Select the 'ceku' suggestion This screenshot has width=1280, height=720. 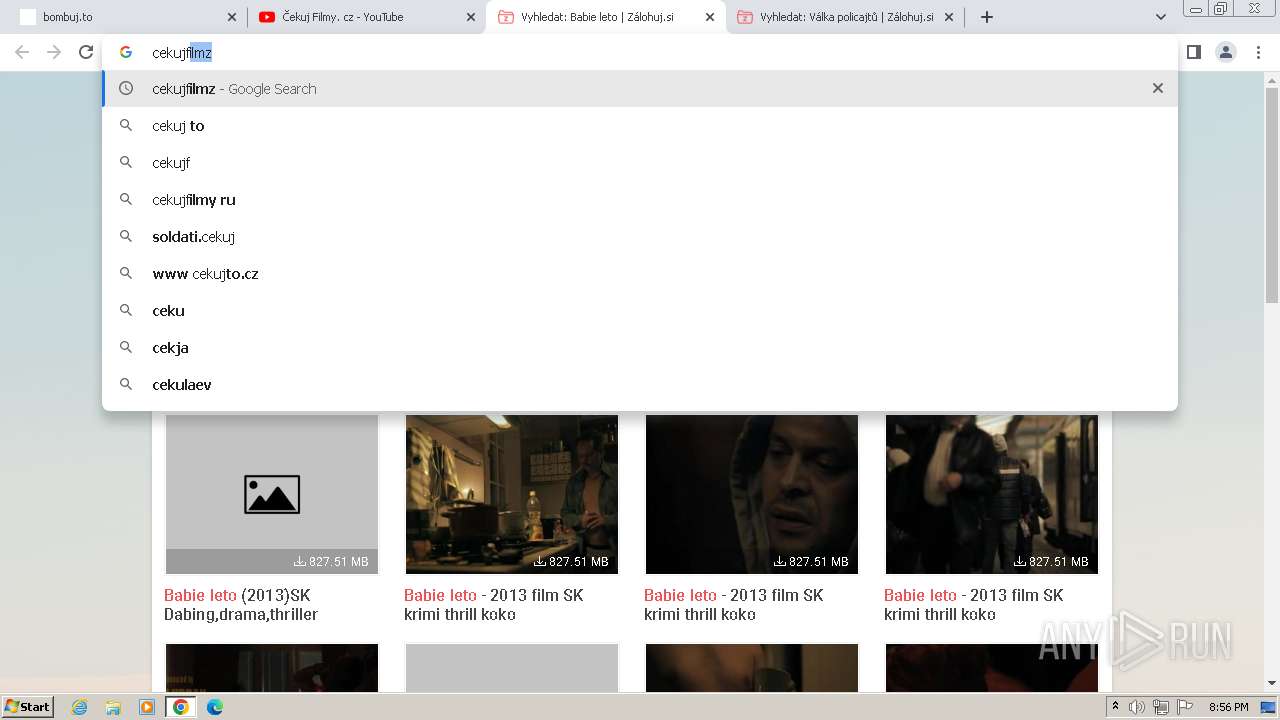[x=640, y=311]
